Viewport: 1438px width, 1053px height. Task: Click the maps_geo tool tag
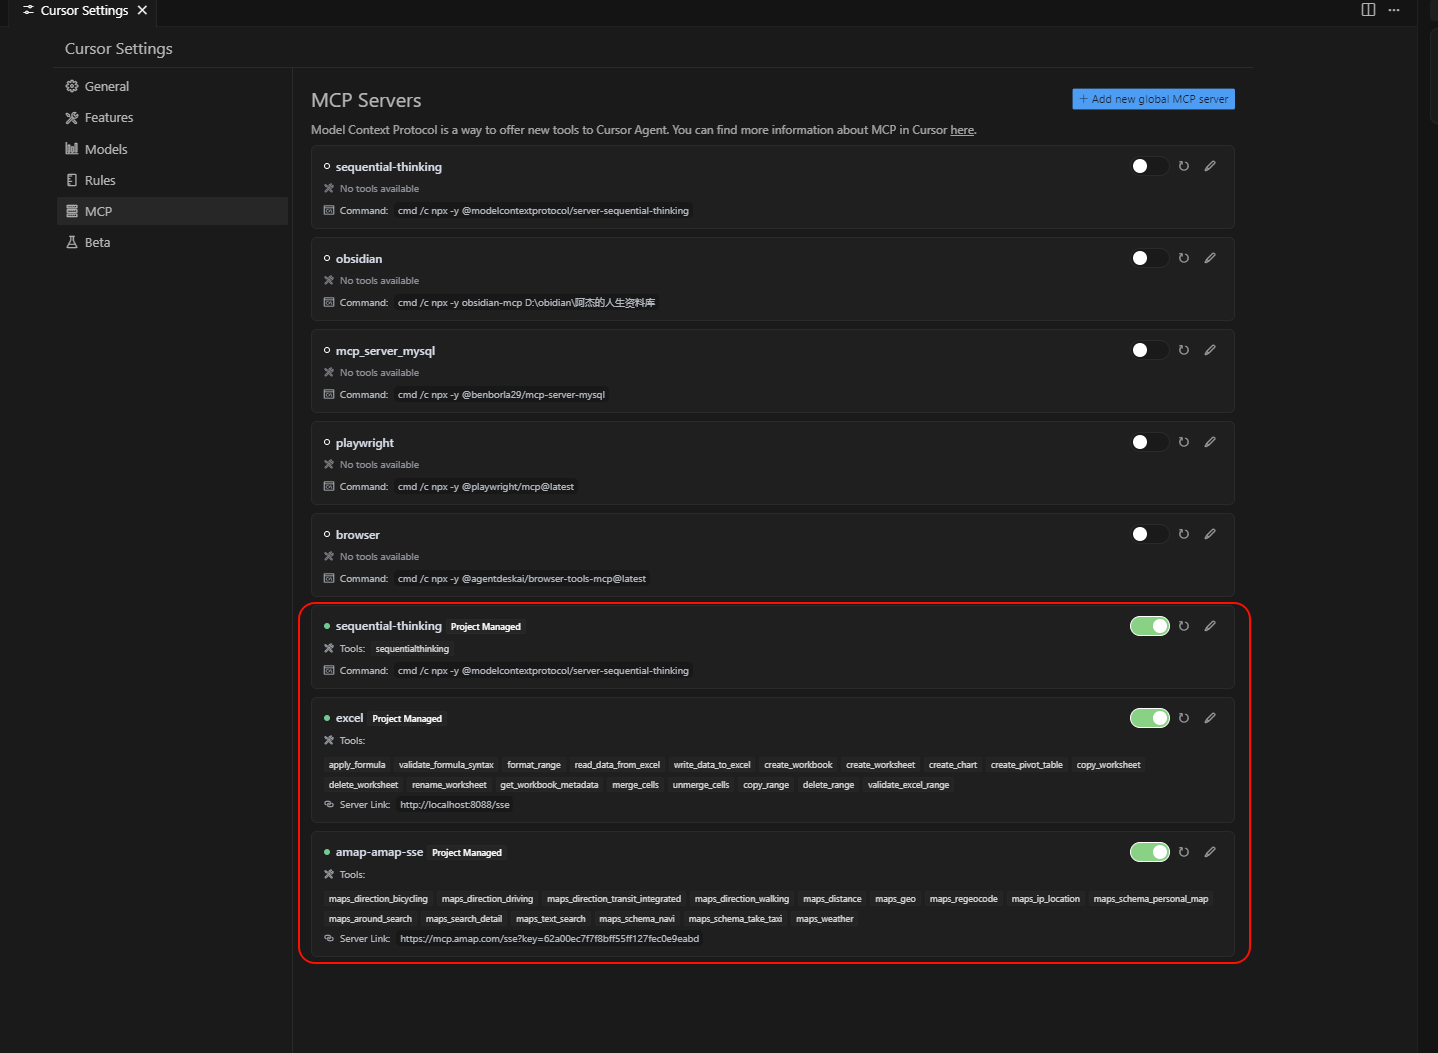tap(895, 899)
